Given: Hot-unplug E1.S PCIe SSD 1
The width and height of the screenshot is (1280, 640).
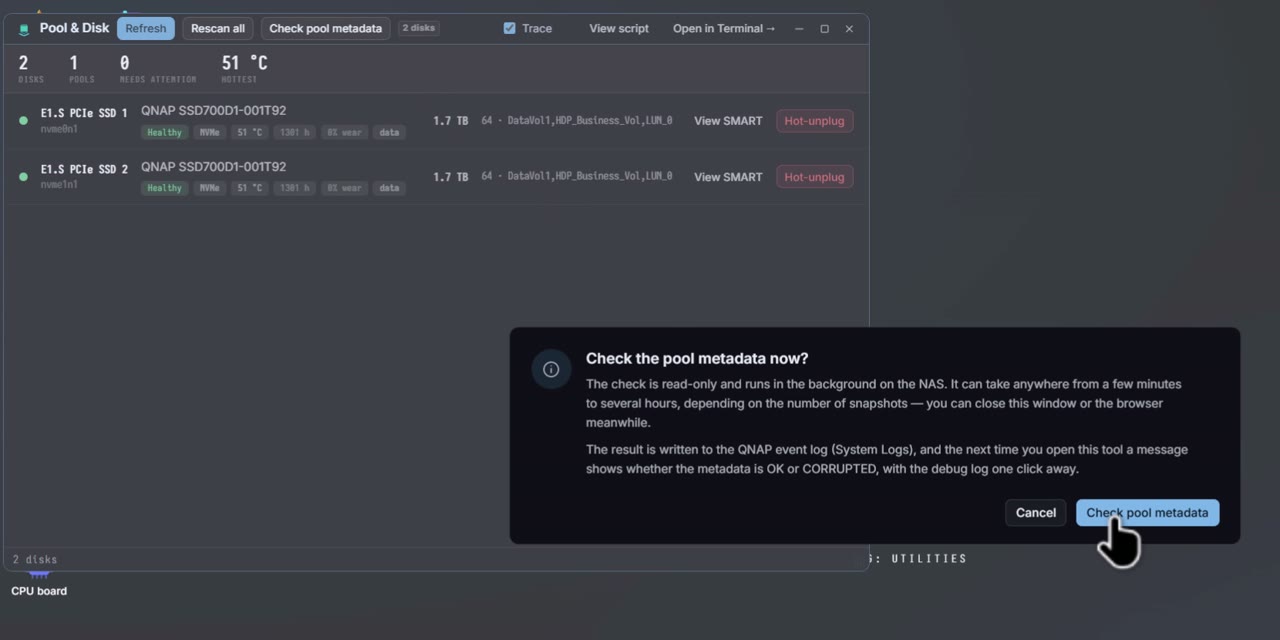Looking at the screenshot, I should tap(814, 121).
